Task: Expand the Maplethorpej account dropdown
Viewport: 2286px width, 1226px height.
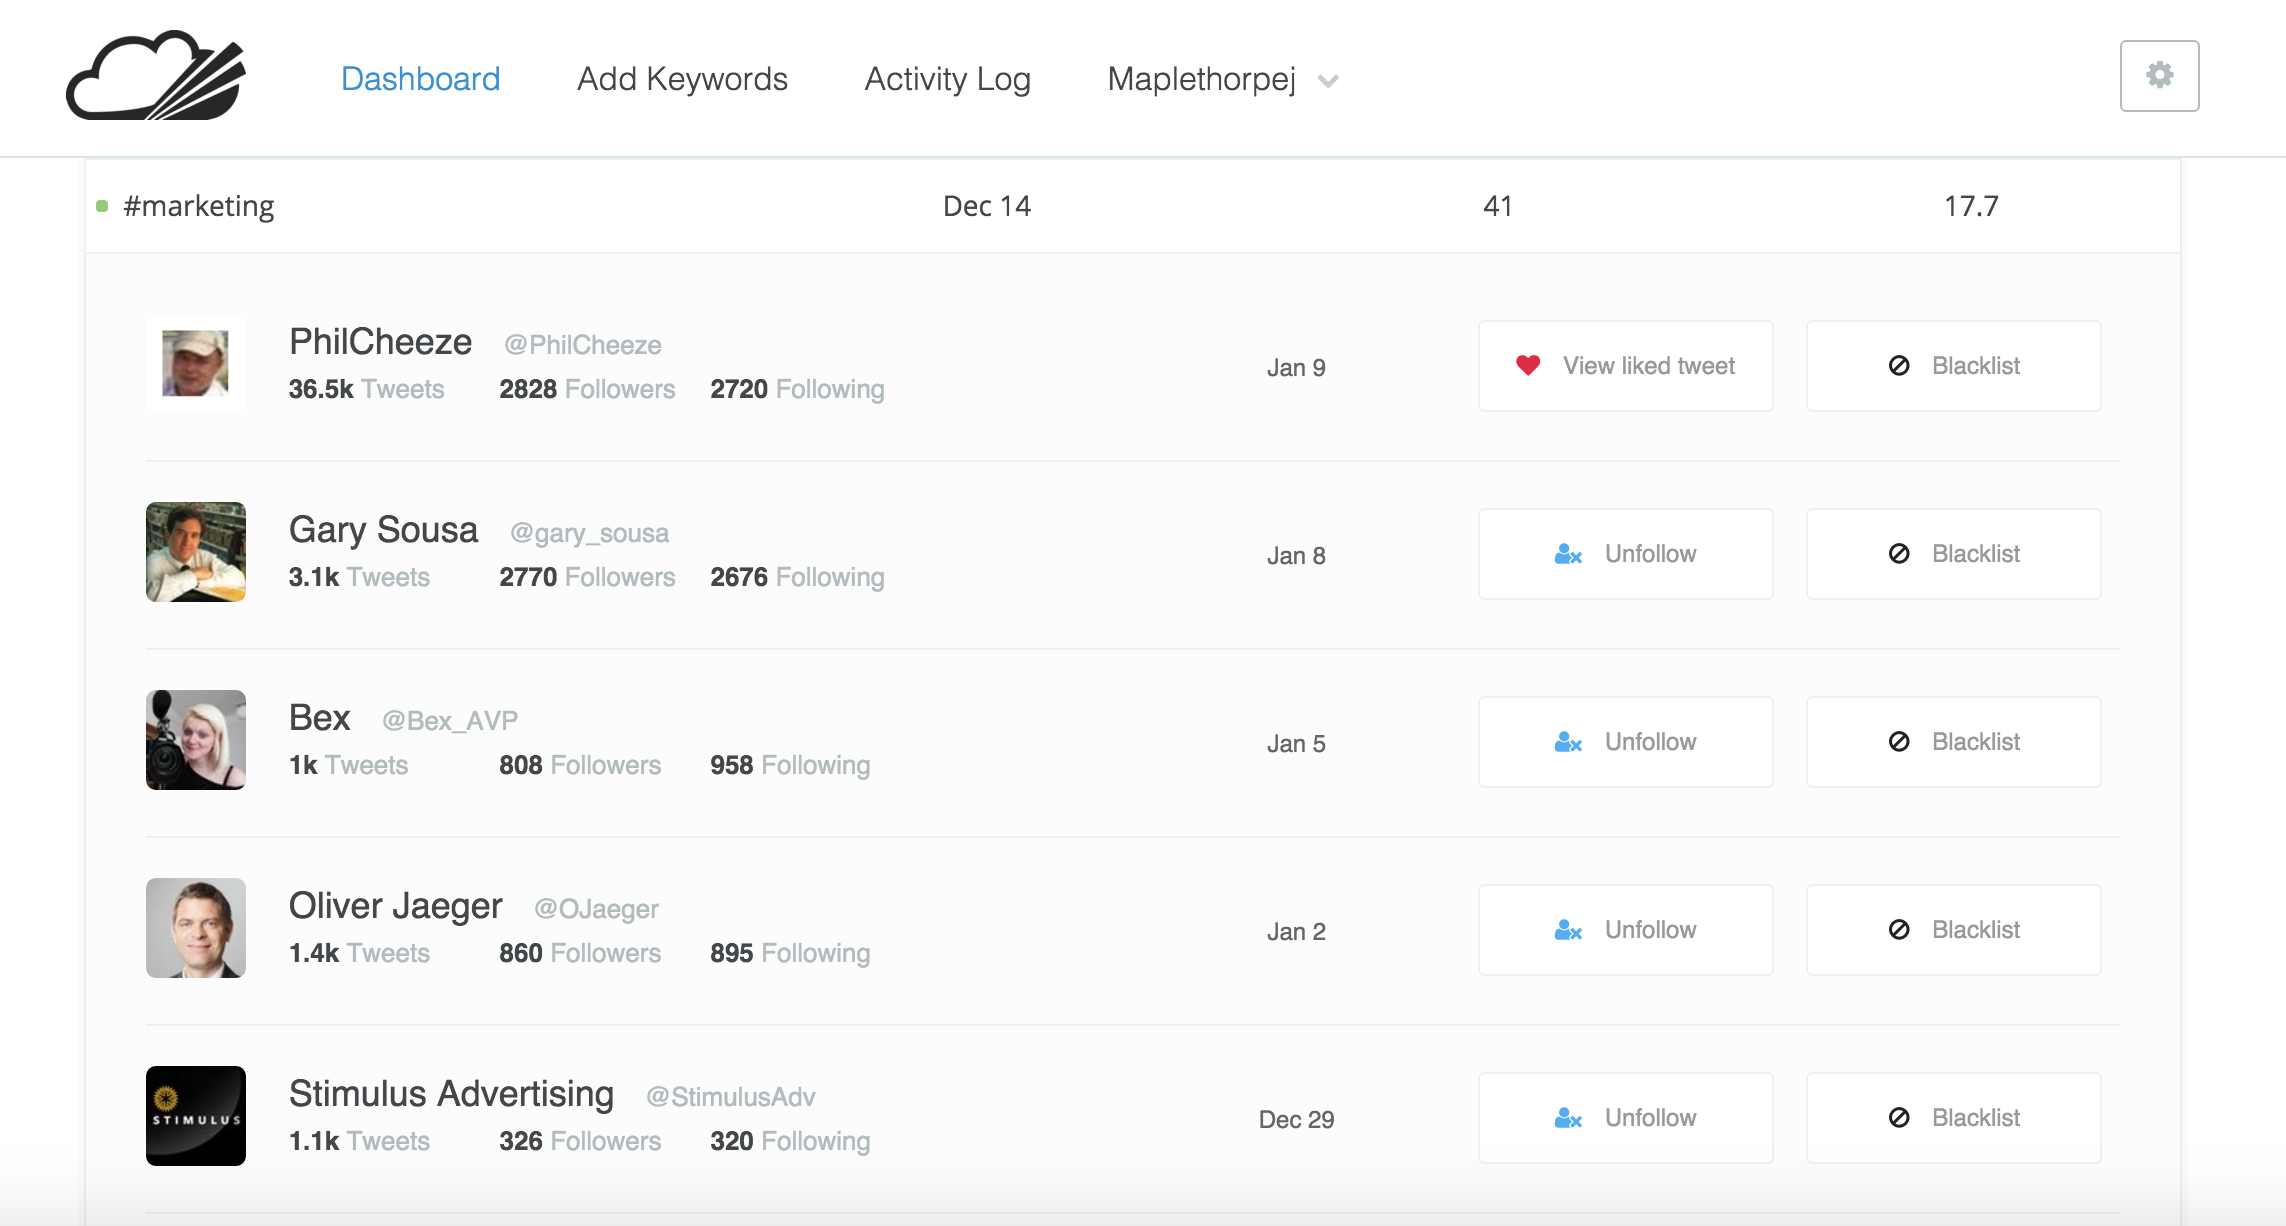Action: point(1201,79)
